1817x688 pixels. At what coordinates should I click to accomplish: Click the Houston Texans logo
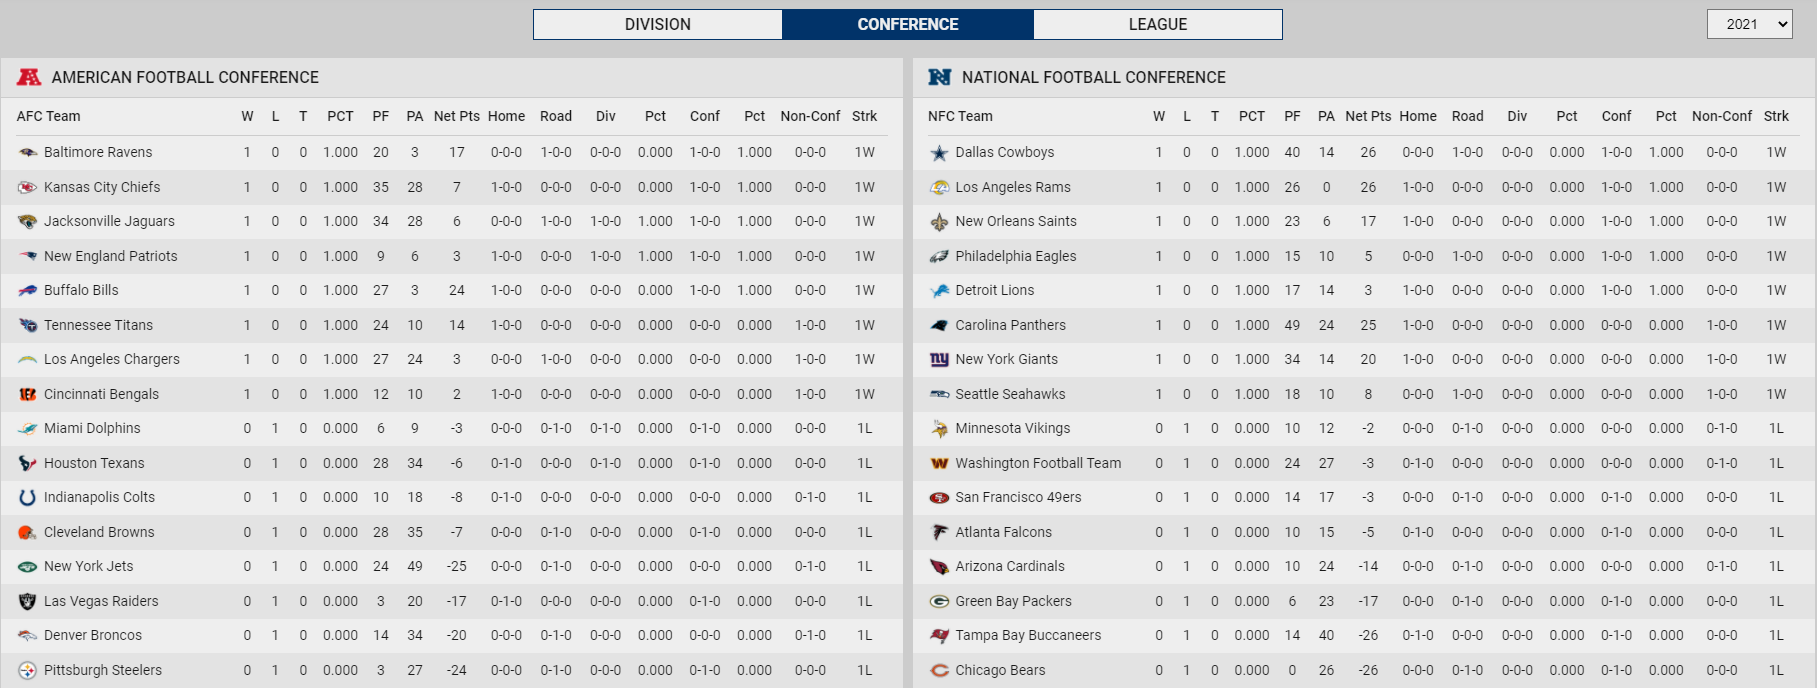coord(28,463)
